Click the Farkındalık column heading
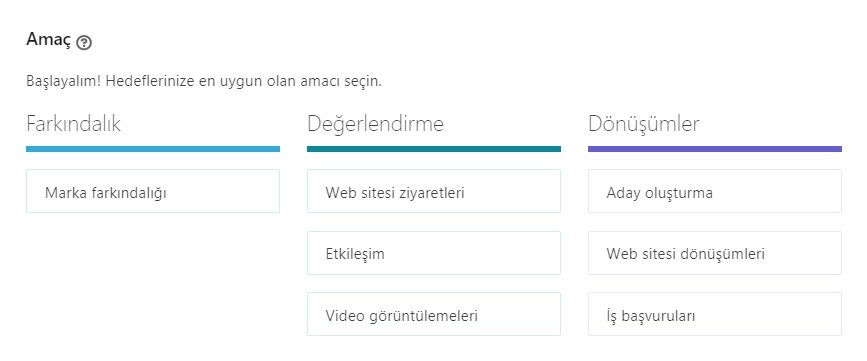This screenshot has width=867, height=361. pyautogui.click(x=73, y=124)
